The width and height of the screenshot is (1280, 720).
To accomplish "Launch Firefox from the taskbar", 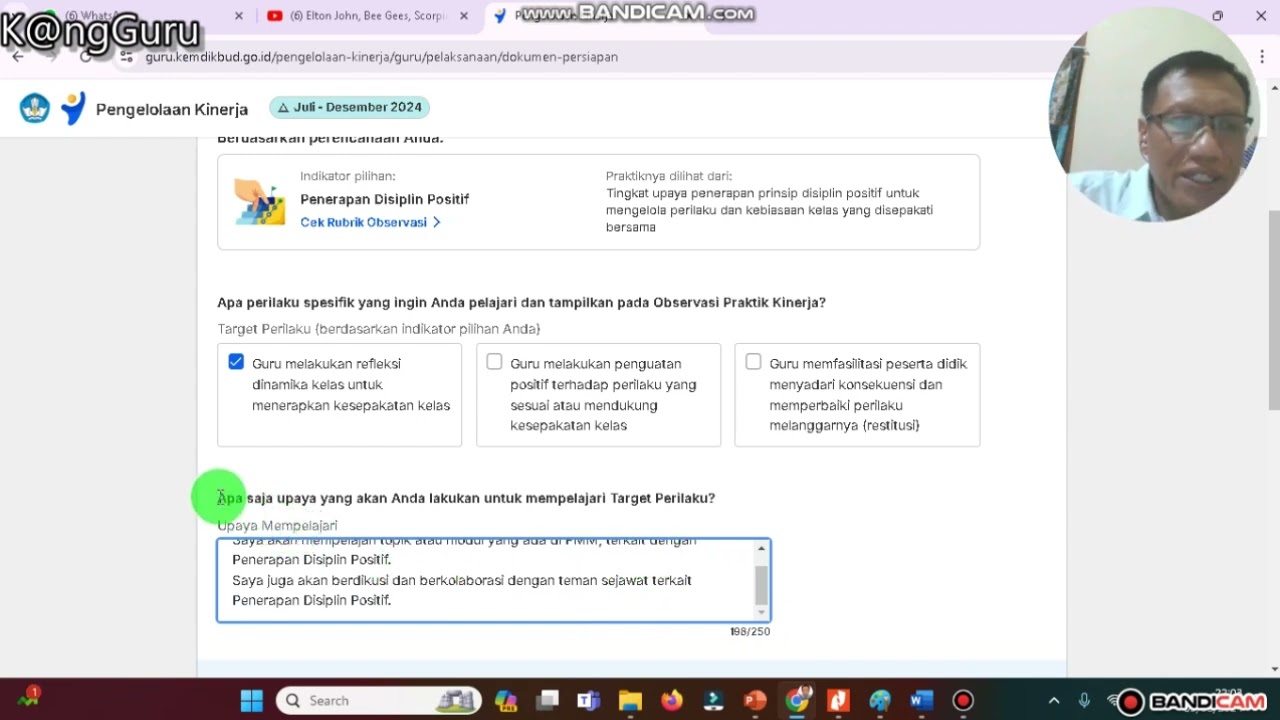I will pyautogui.click(x=671, y=700).
